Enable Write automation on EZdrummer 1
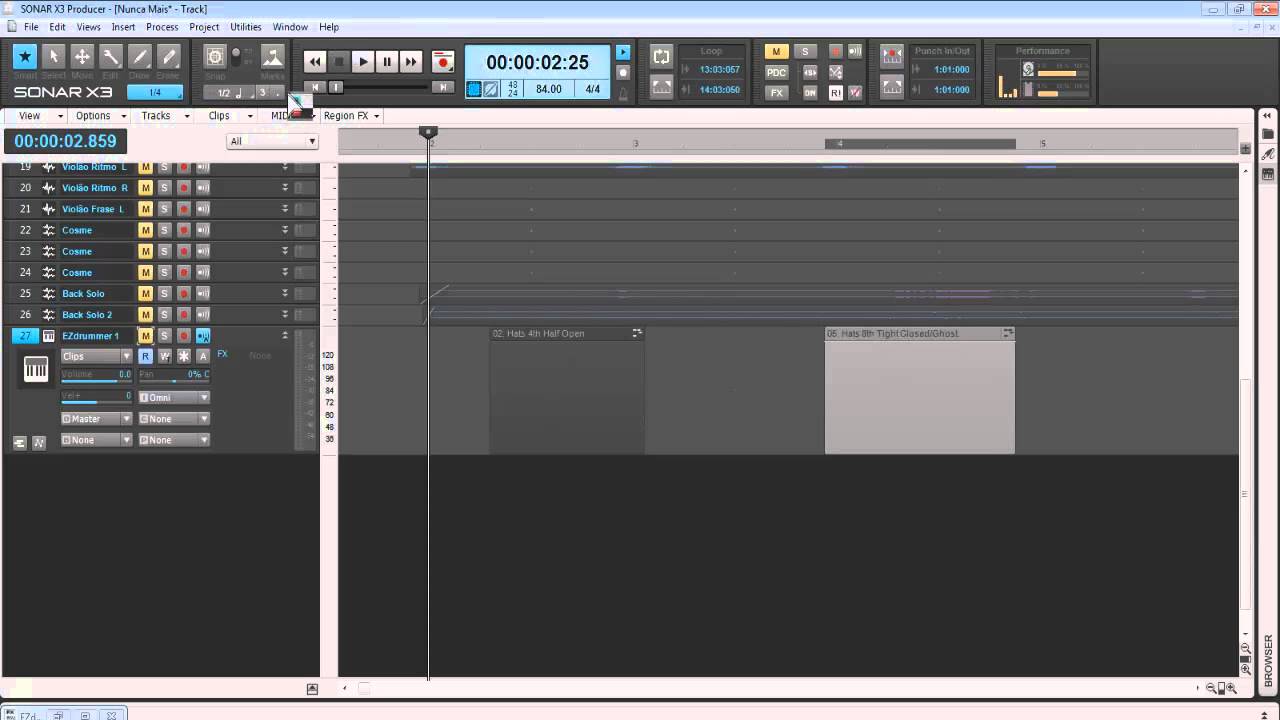The image size is (1280, 720). (164, 356)
